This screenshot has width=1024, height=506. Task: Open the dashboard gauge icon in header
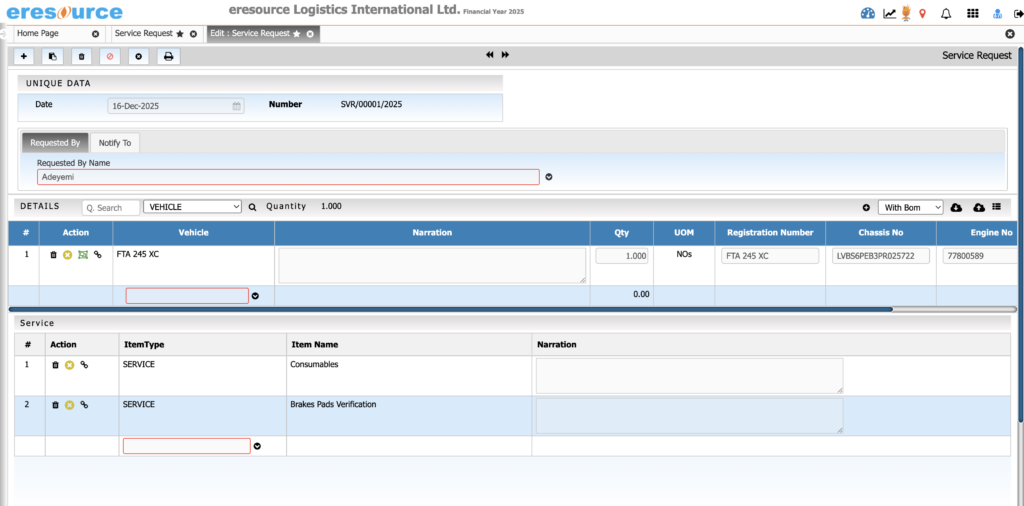pos(867,13)
